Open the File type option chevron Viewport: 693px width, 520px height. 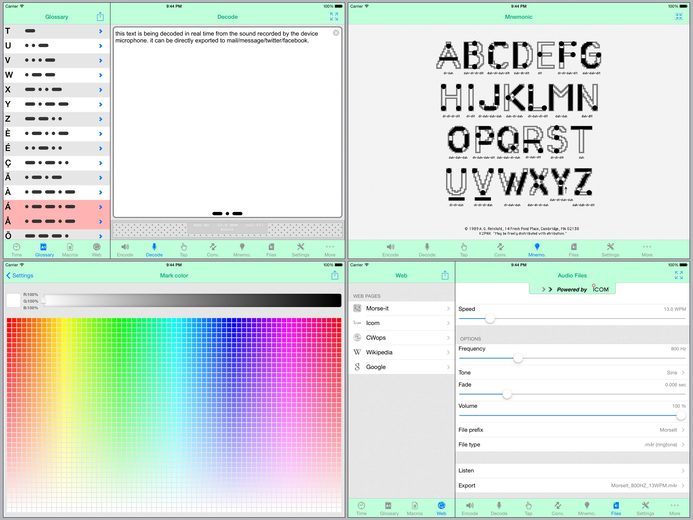(683, 444)
